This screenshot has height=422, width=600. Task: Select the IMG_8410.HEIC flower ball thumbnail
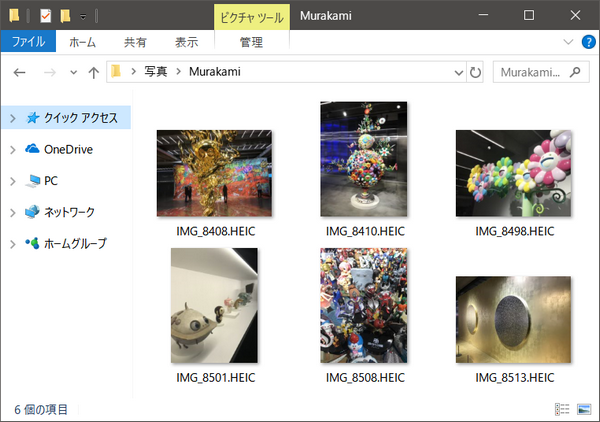364,159
